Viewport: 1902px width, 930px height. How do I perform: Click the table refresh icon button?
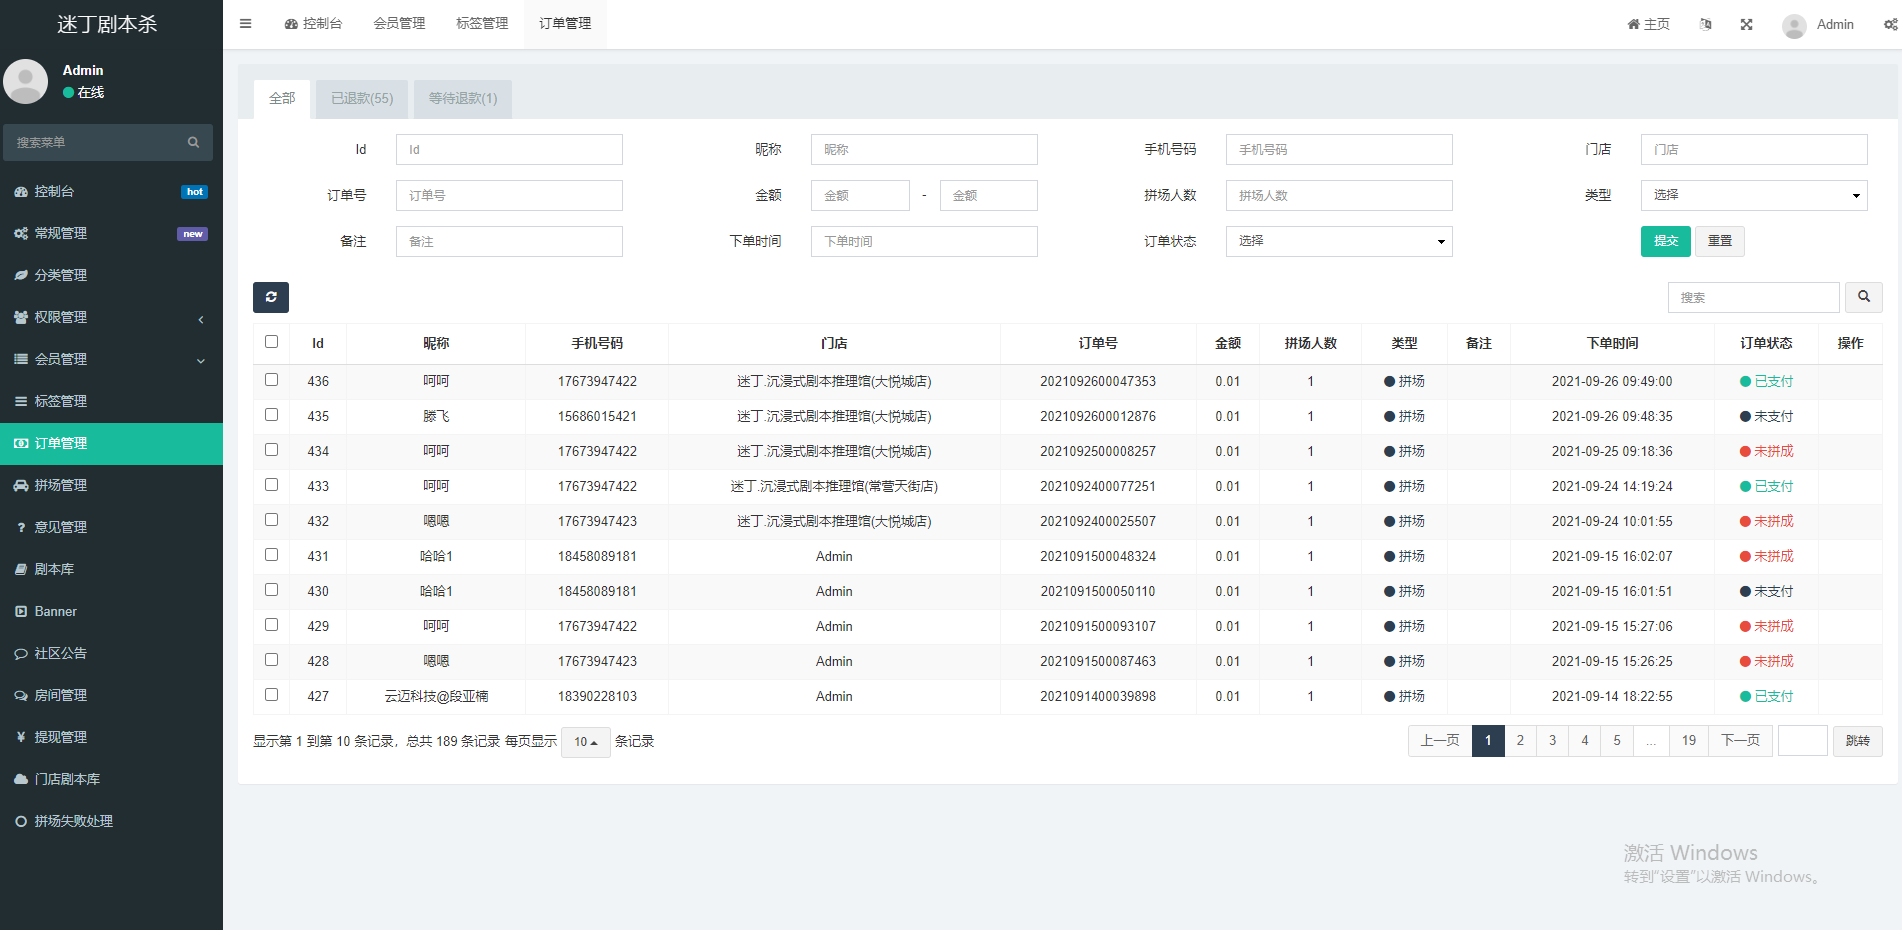coord(271,297)
